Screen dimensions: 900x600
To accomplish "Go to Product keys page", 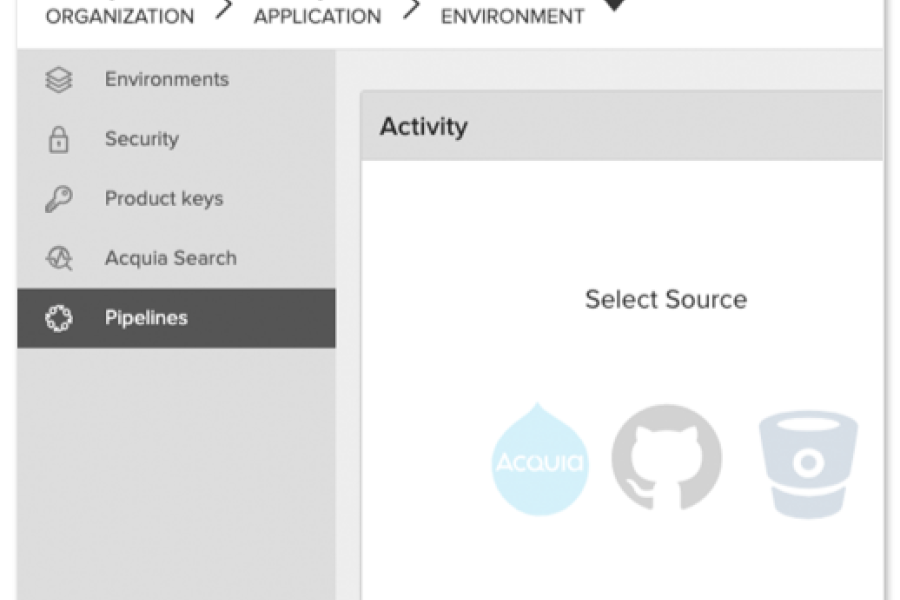I will pyautogui.click(x=164, y=198).
